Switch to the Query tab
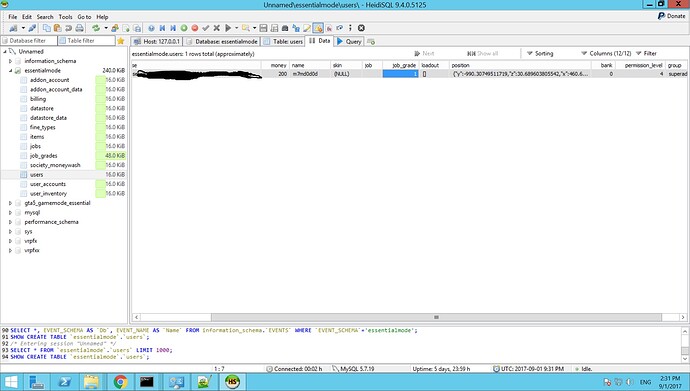This screenshot has width=690, height=391. 349,41
